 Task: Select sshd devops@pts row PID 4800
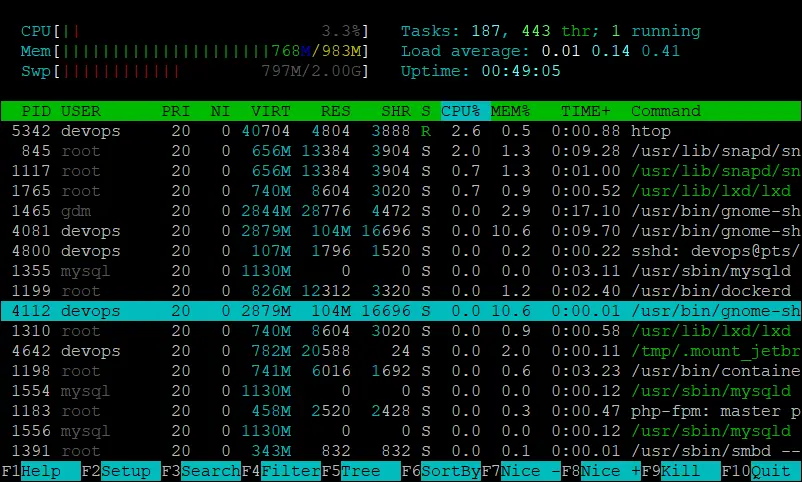pos(401,251)
